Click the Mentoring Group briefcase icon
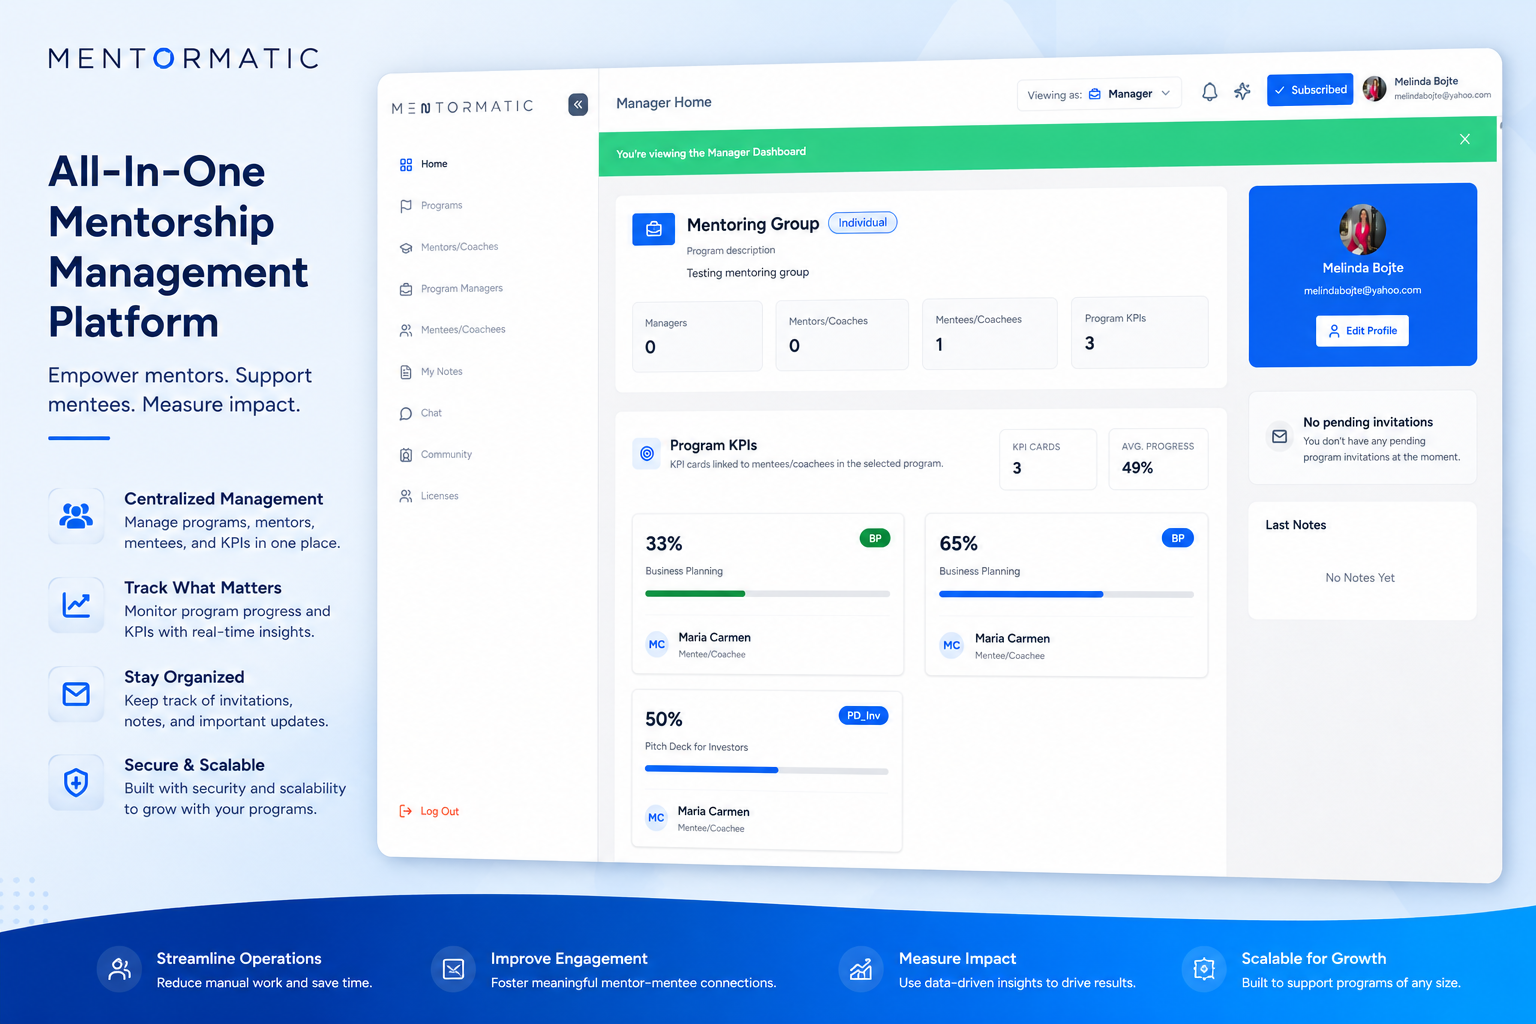 654,229
